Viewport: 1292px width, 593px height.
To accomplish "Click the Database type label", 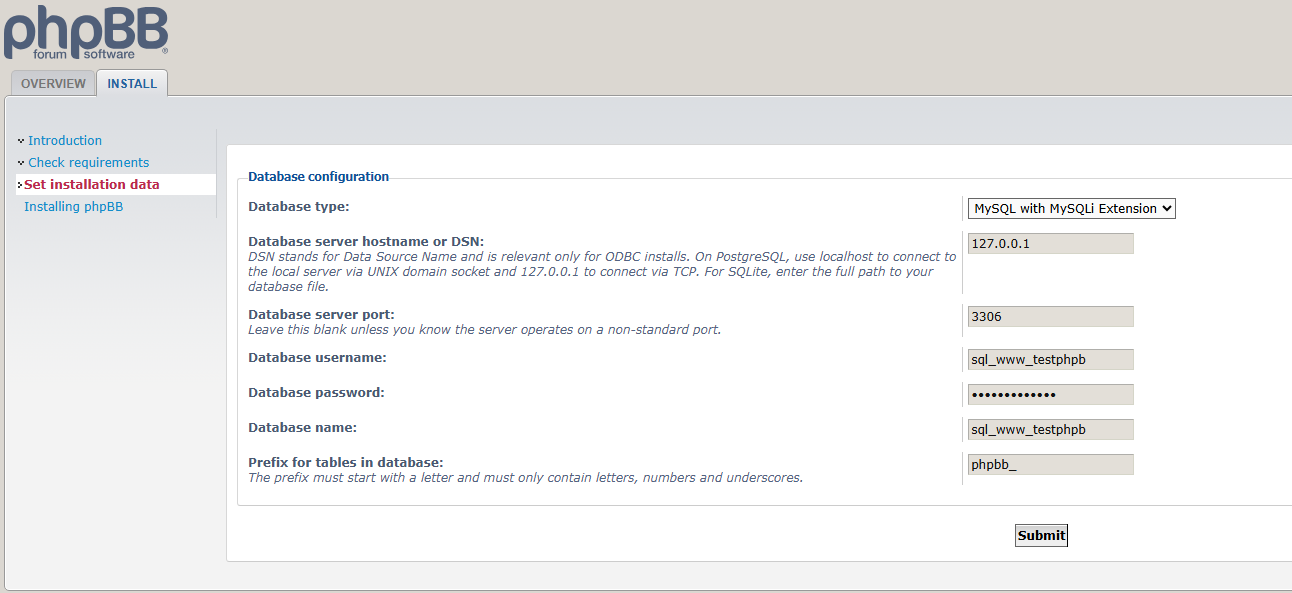I will tap(298, 207).
